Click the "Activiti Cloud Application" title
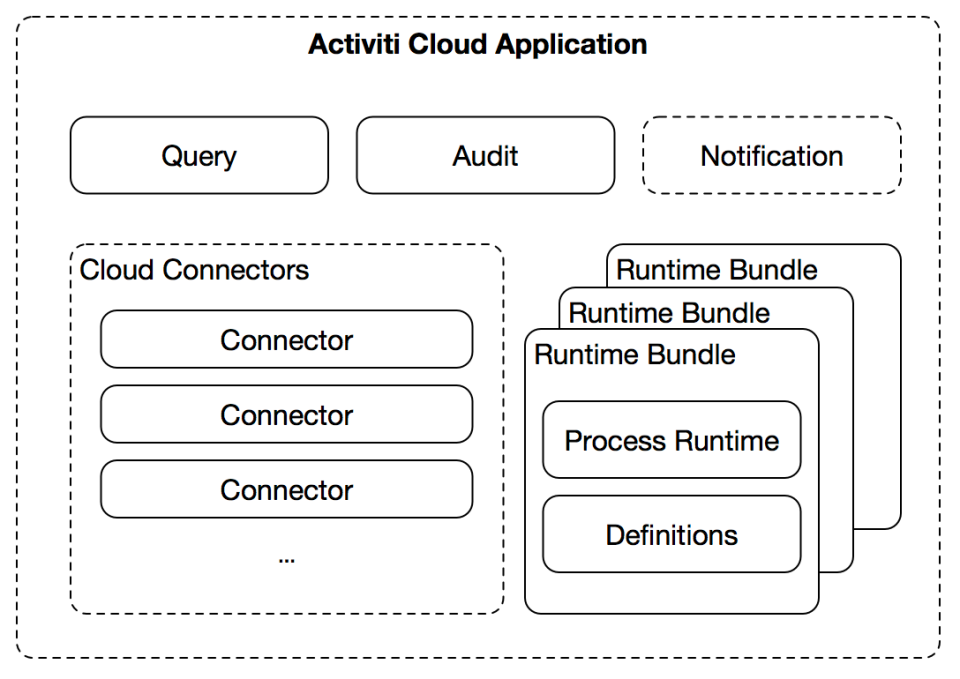Screen dimensions: 960x679 pos(478,45)
